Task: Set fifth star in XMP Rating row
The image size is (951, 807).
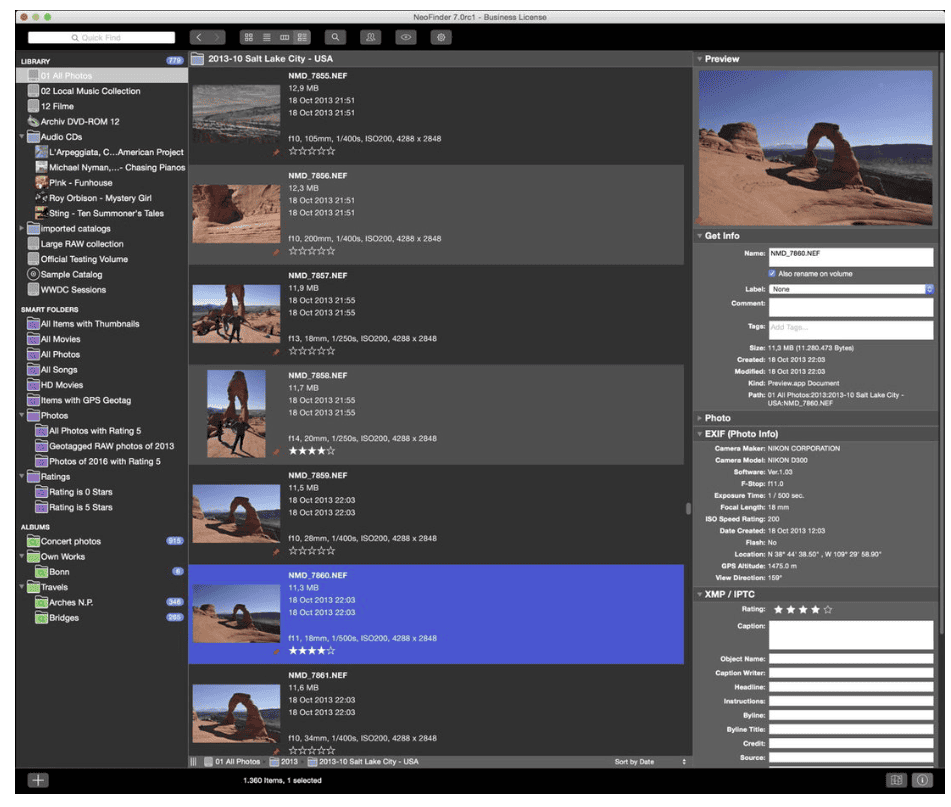Action: click(x=828, y=609)
